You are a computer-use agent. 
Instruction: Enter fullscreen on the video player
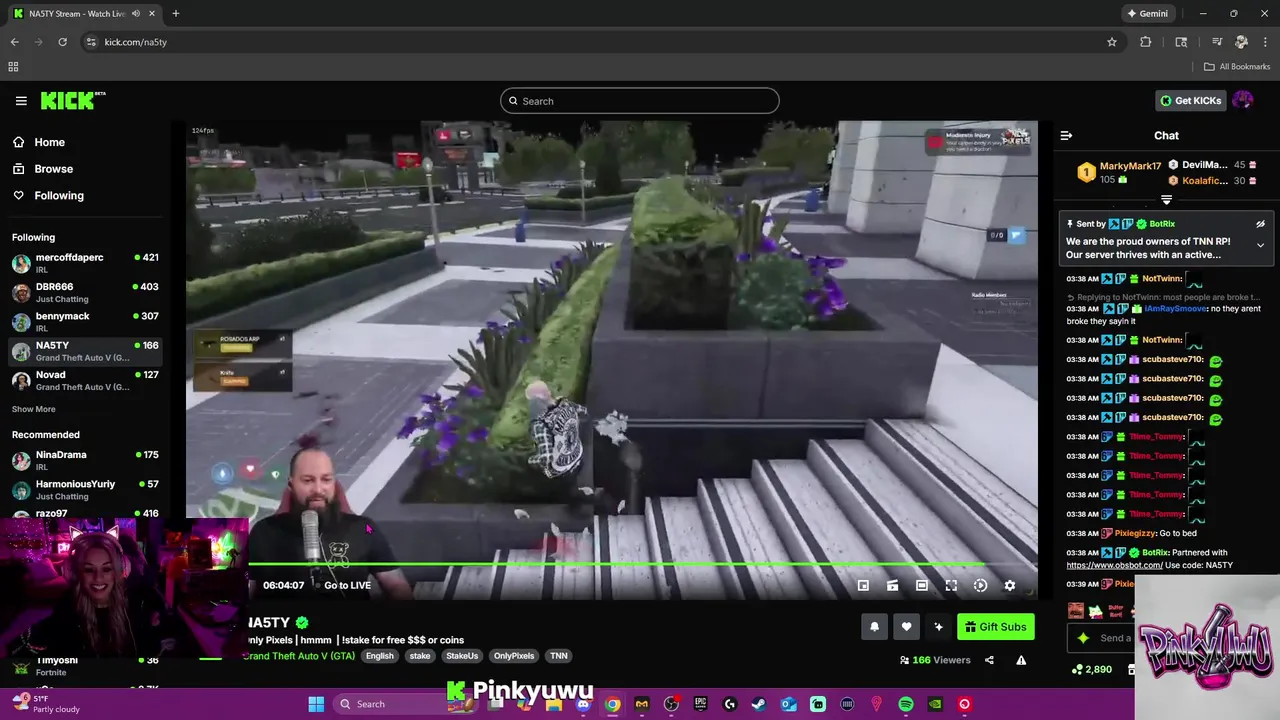[x=951, y=586]
